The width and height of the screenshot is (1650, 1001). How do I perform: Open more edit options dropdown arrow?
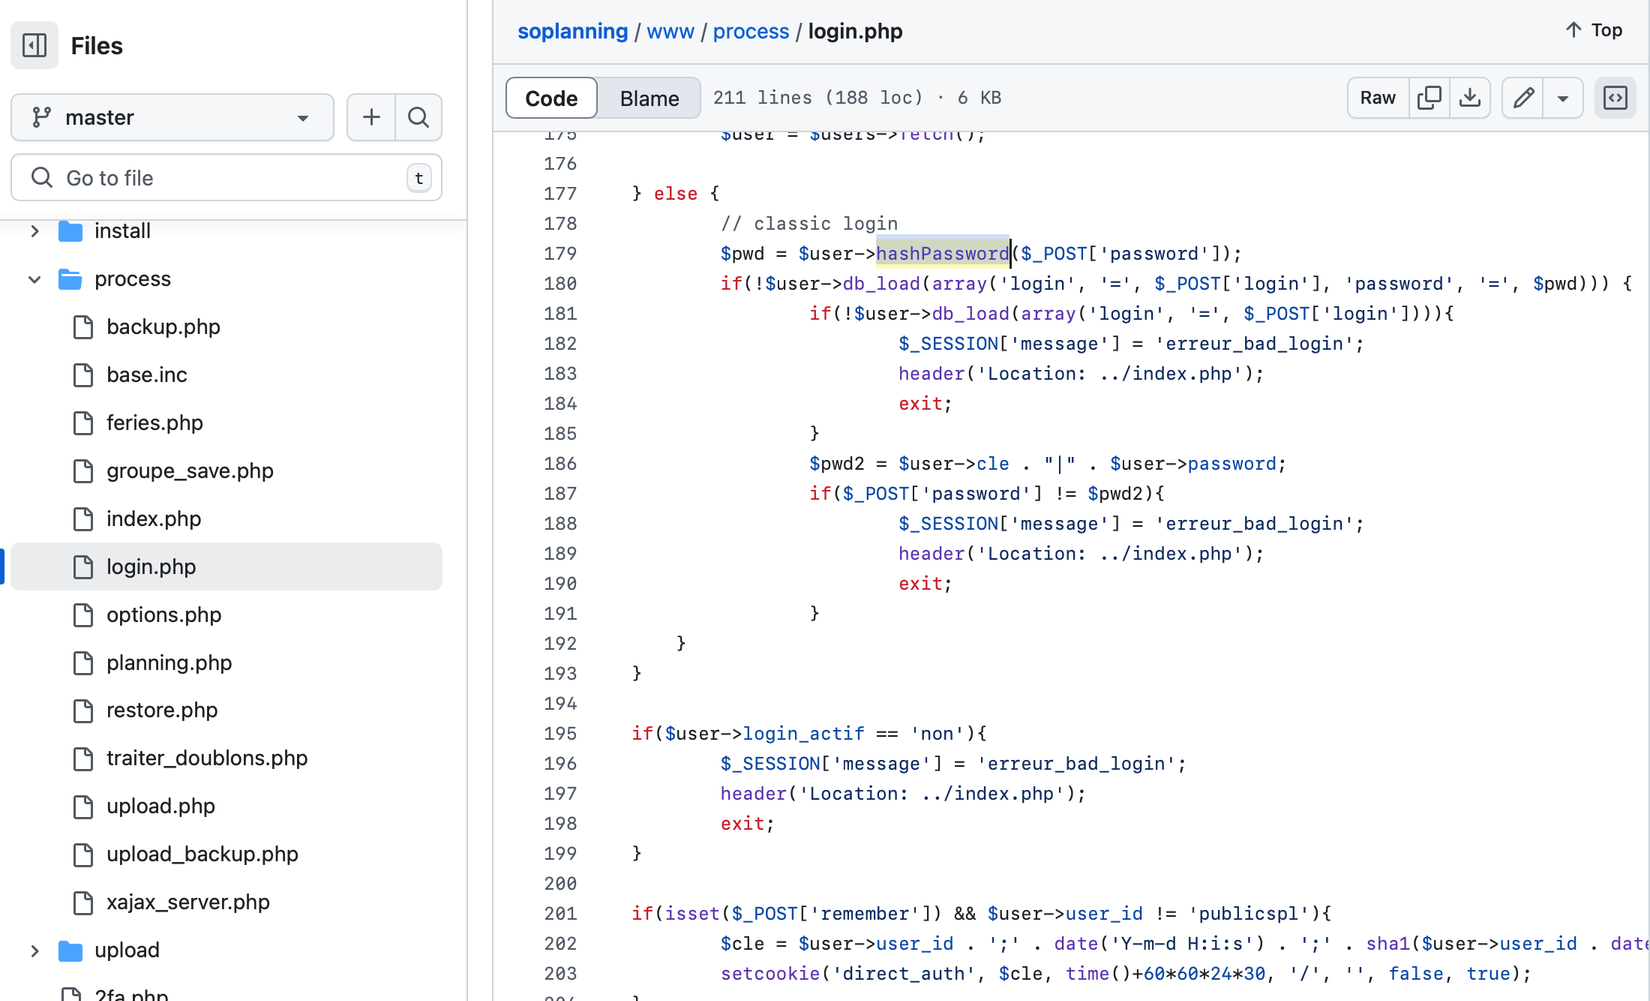(1563, 98)
